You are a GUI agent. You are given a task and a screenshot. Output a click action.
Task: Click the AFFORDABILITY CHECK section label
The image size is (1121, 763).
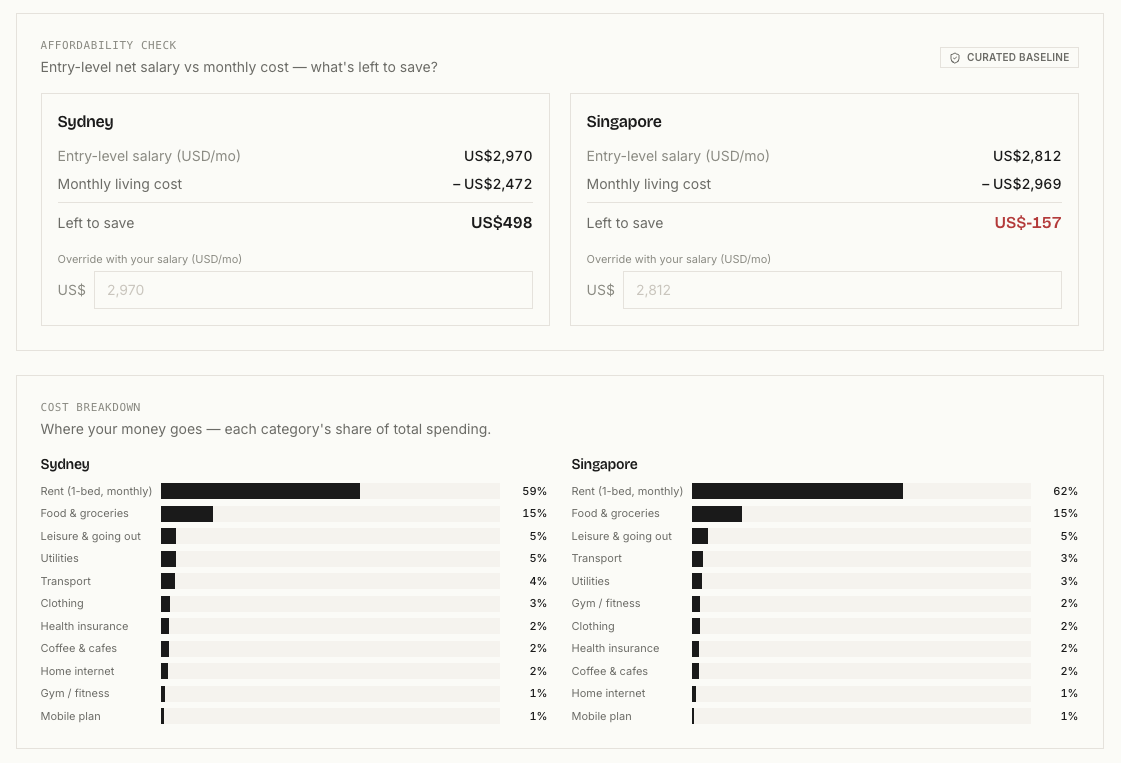(108, 45)
